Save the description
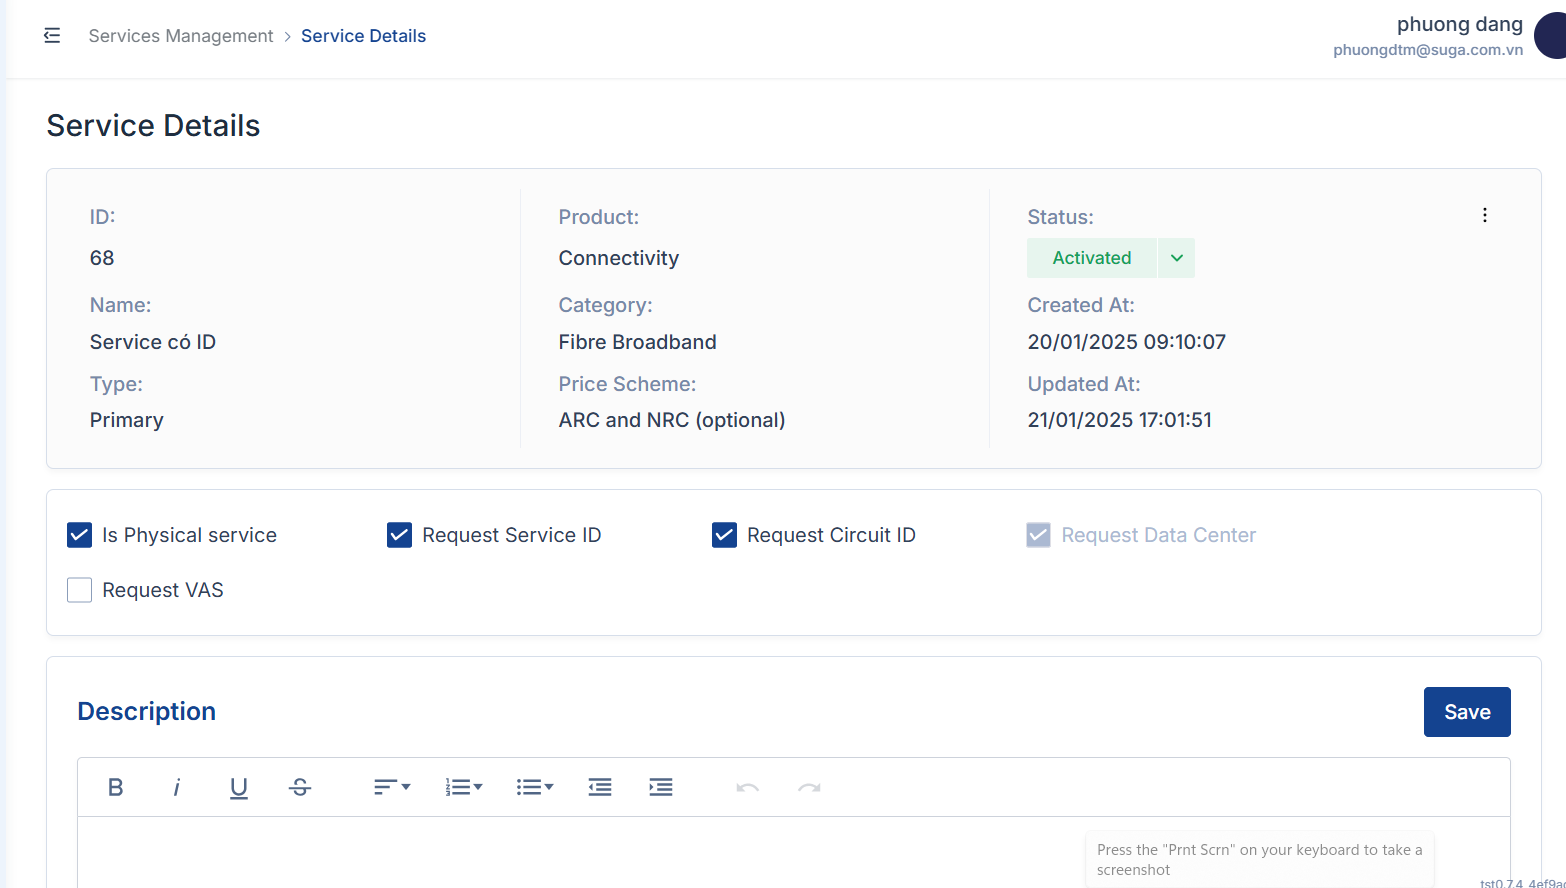The width and height of the screenshot is (1566, 888). [1467, 712]
